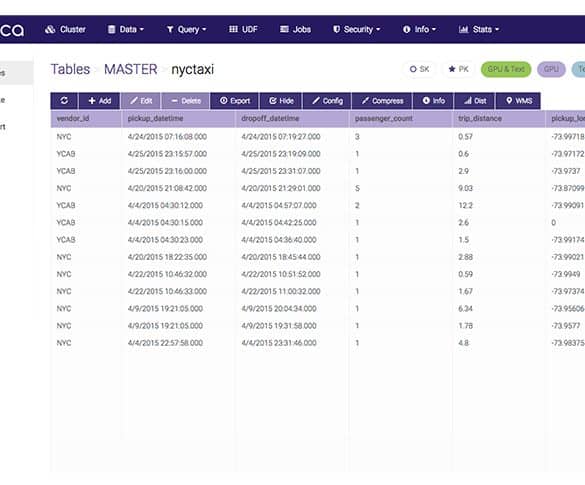This screenshot has width=585, height=485.
Task: Click the Security shield icon
Action: [336, 29]
